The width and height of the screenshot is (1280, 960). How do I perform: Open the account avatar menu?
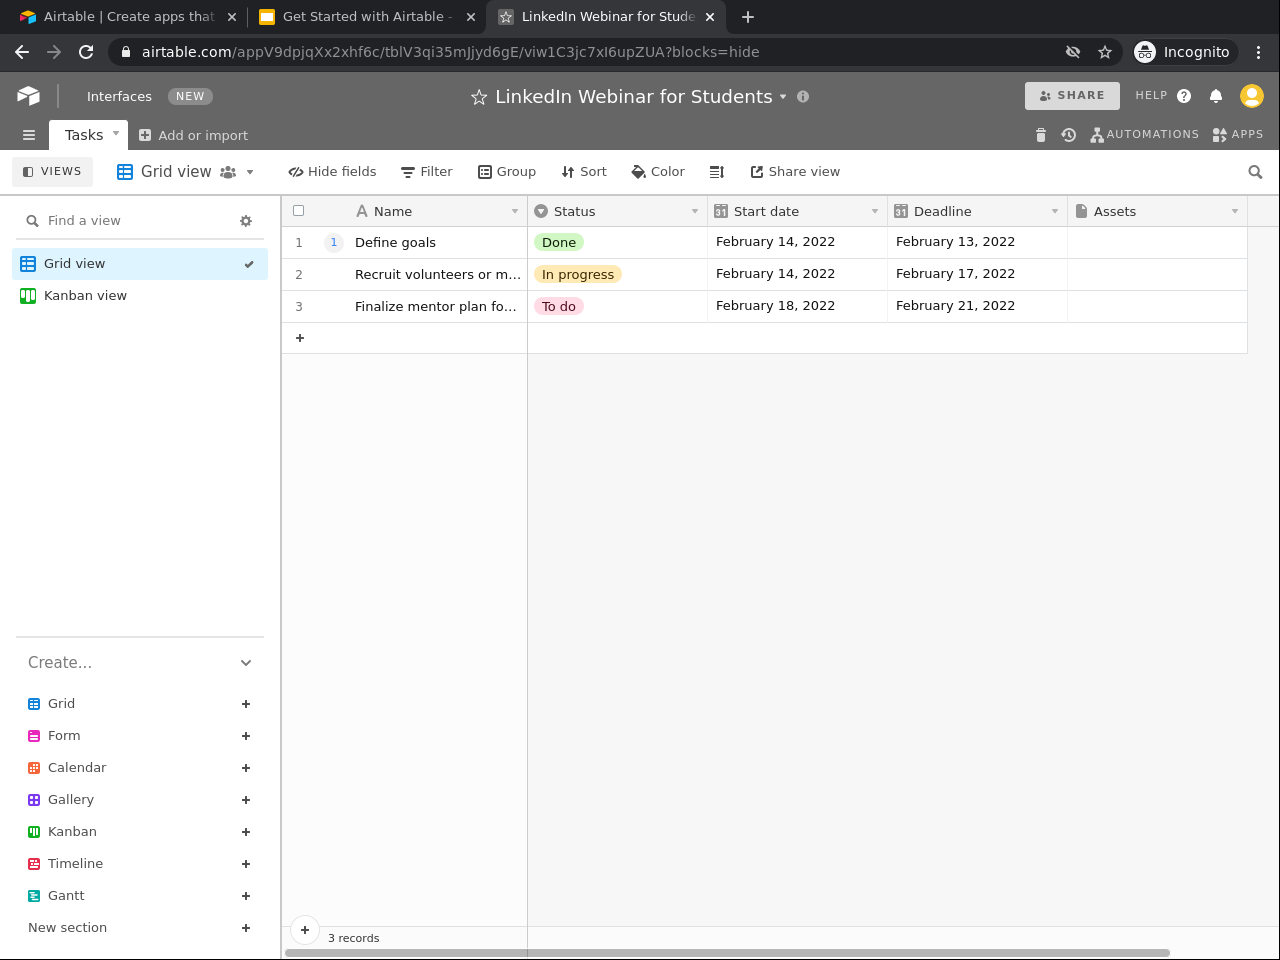pyautogui.click(x=1252, y=95)
